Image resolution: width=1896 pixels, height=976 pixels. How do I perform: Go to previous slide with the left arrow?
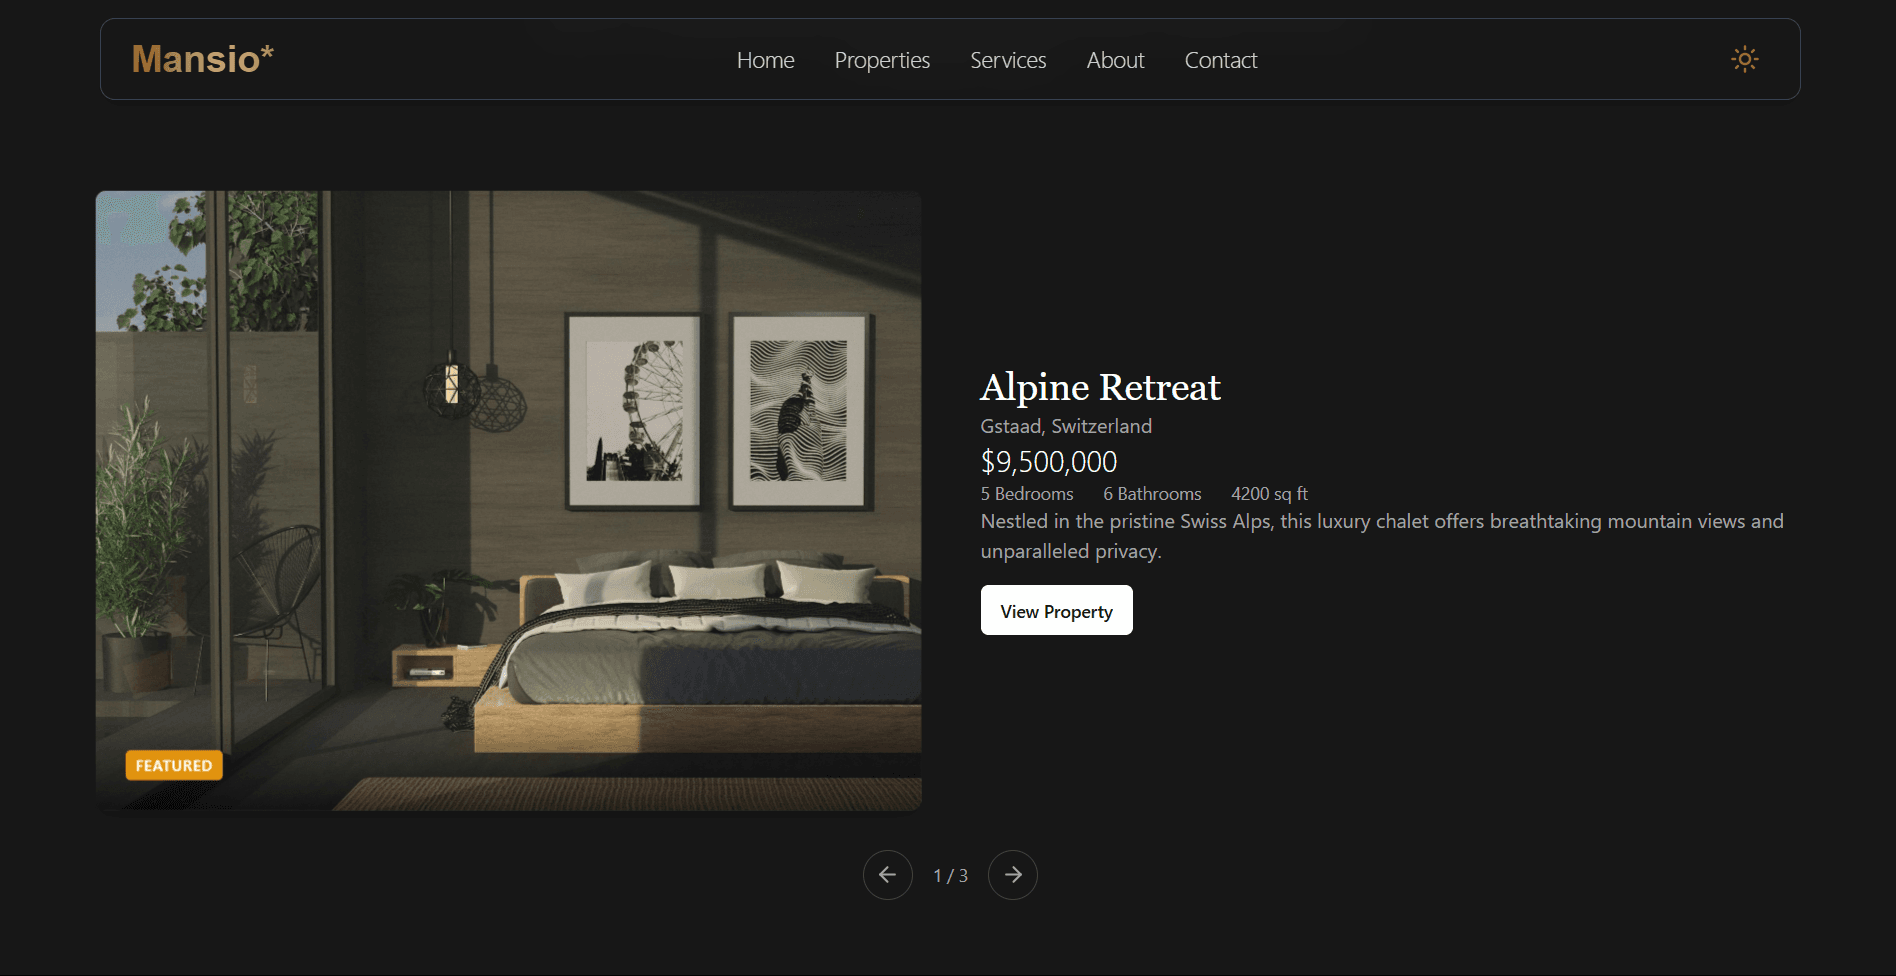[x=888, y=875]
